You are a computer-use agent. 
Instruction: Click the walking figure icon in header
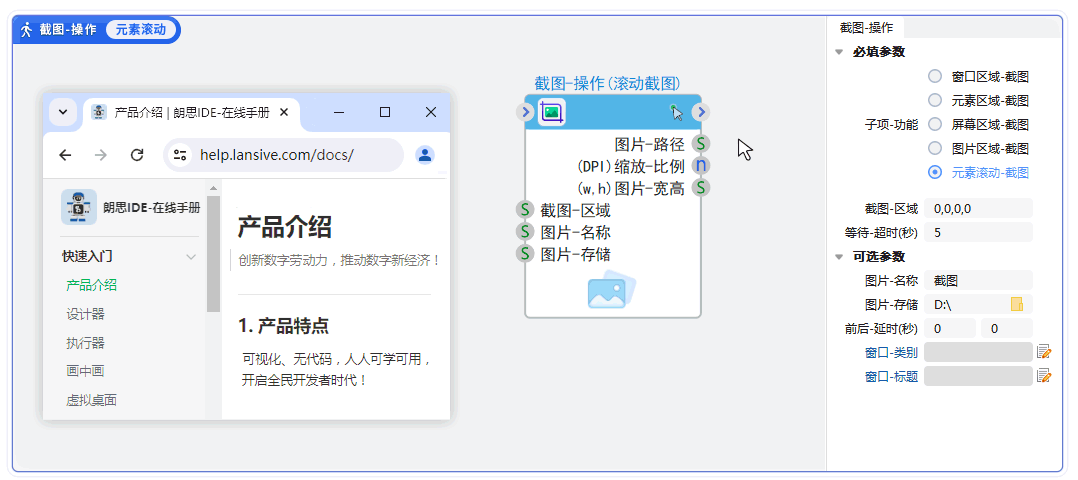pos(27,30)
